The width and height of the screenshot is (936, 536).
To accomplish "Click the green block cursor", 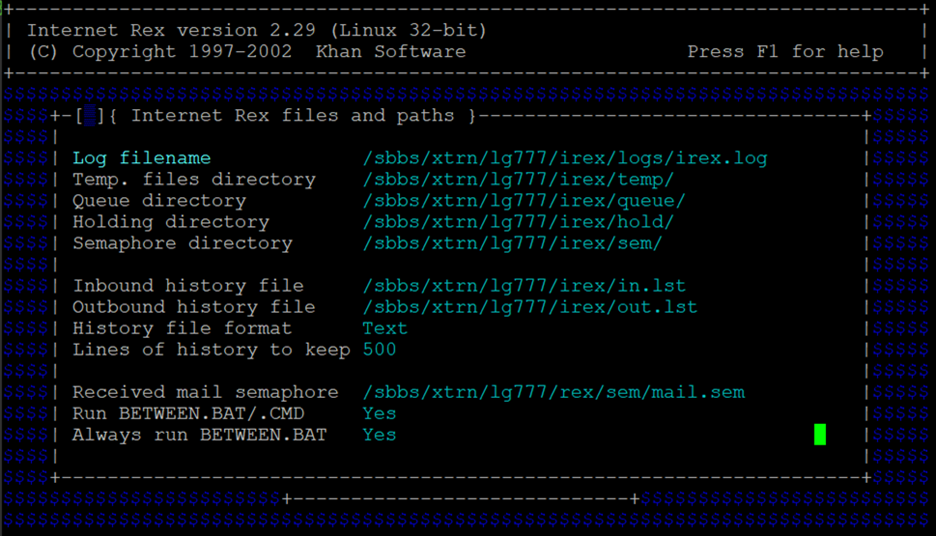I will tap(820, 435).
